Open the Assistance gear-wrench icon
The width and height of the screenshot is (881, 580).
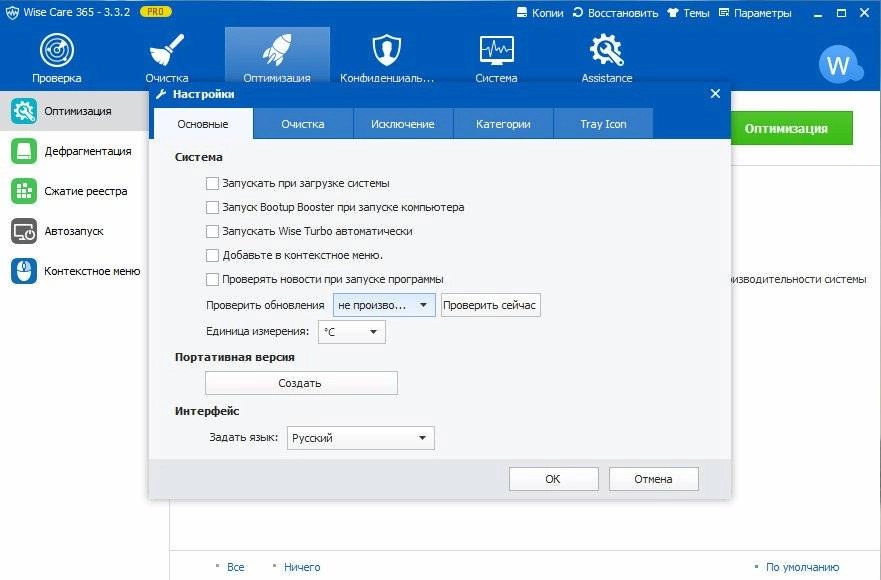(x=607, y=51)
